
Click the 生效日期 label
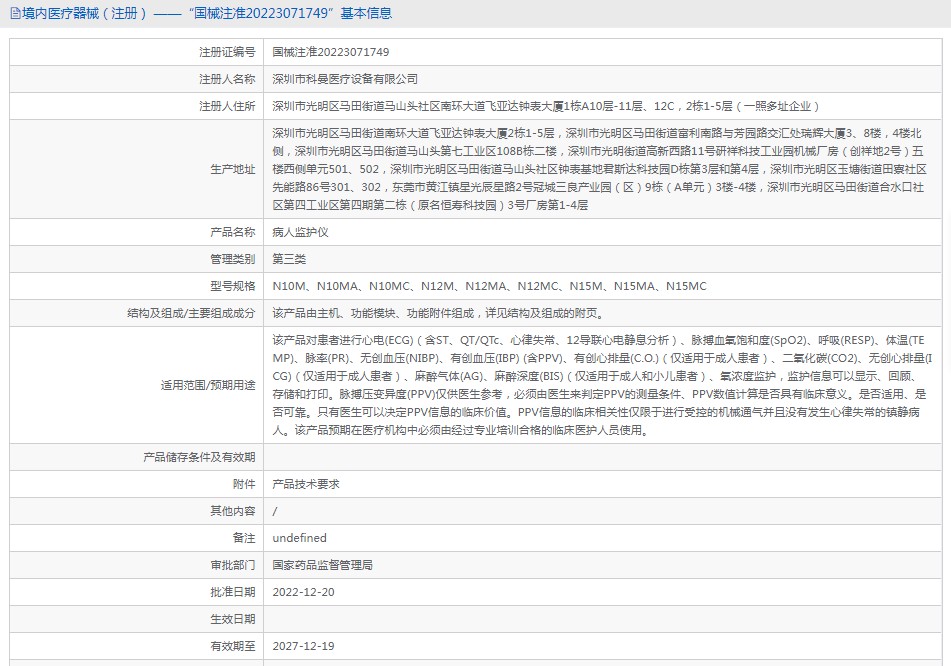[233, 619]
